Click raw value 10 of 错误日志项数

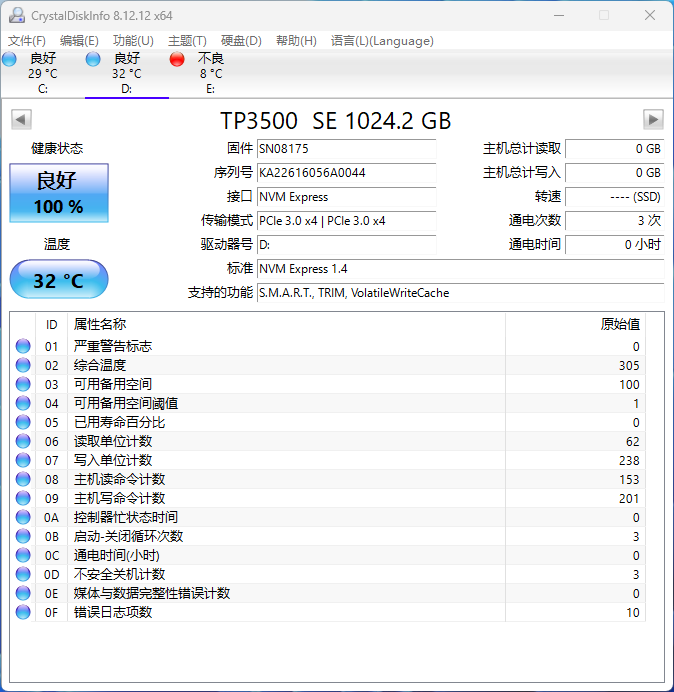[633, 612]
